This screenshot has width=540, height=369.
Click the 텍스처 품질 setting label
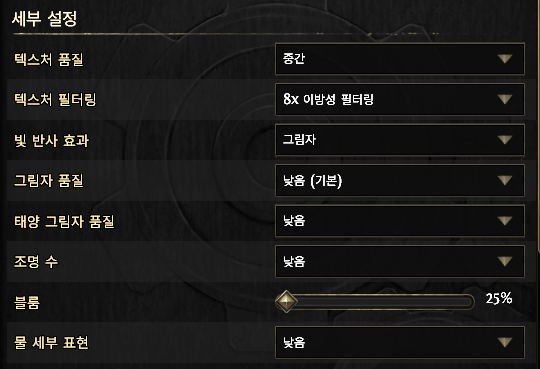click(x=49, y=59)
